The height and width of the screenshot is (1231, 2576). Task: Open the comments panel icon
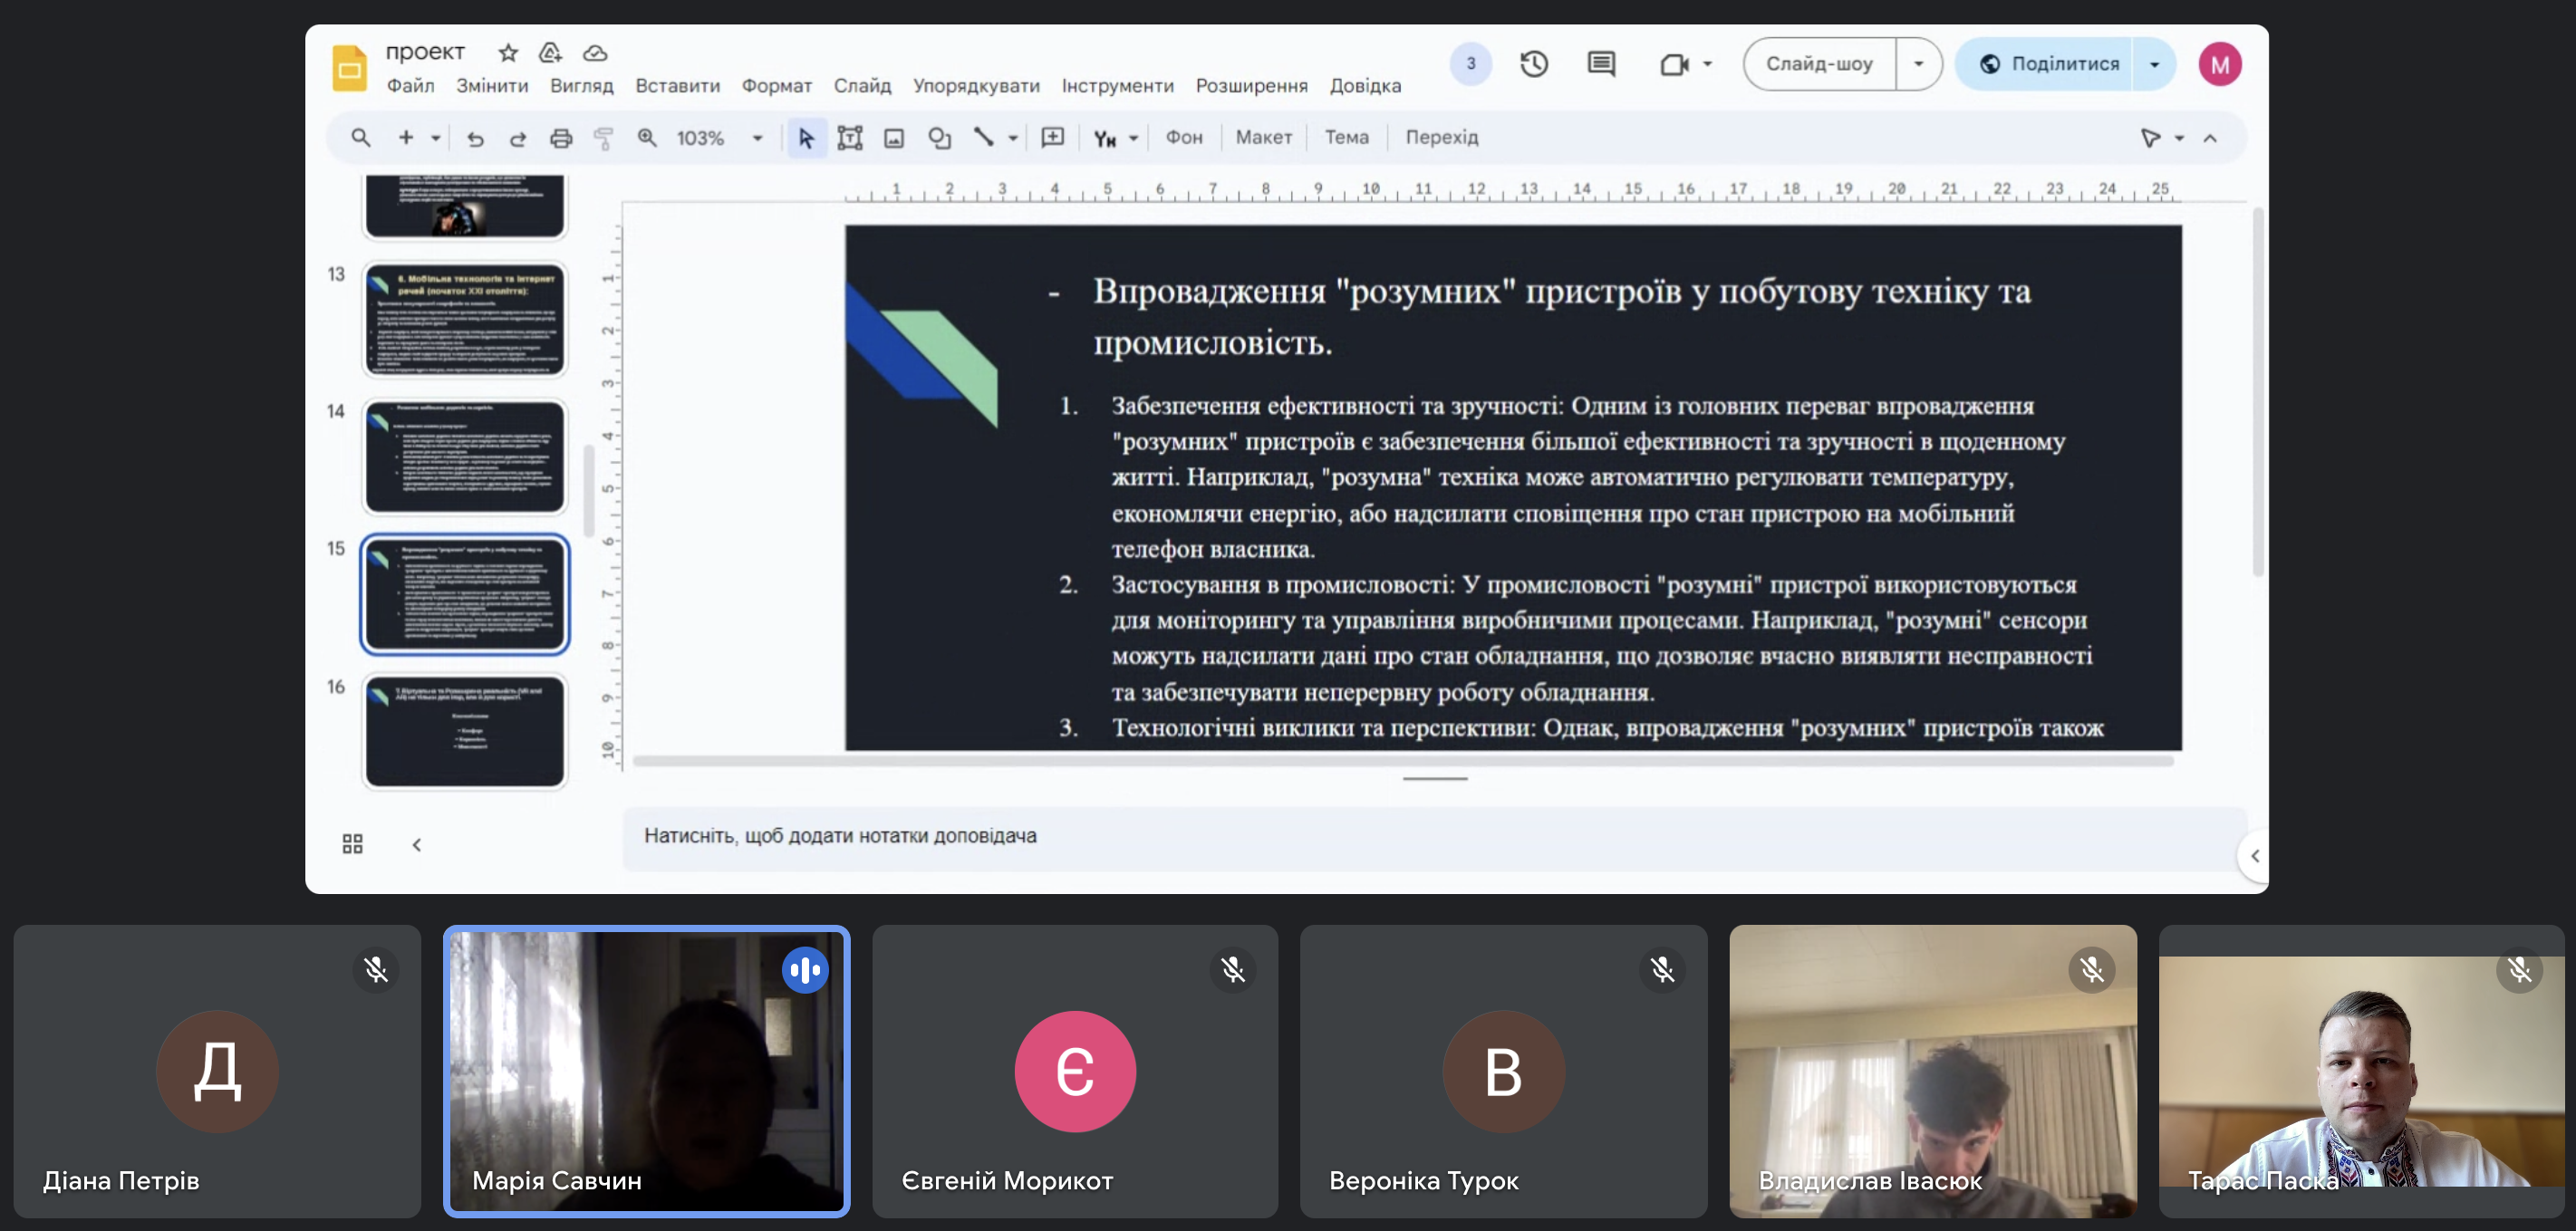(1600, 64)
